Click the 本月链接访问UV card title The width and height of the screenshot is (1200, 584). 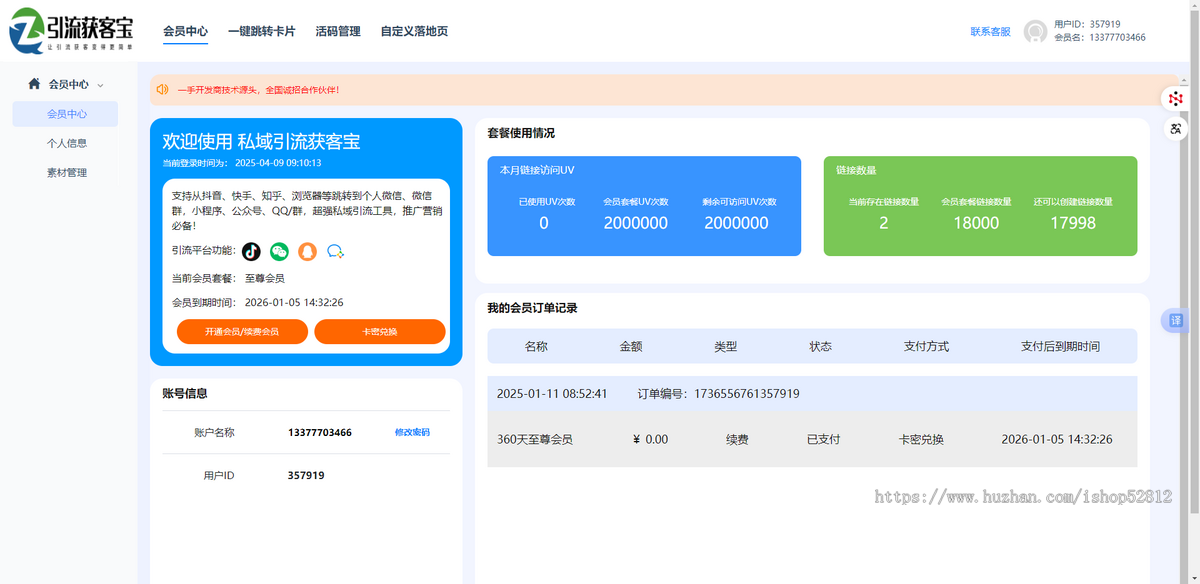537,170
